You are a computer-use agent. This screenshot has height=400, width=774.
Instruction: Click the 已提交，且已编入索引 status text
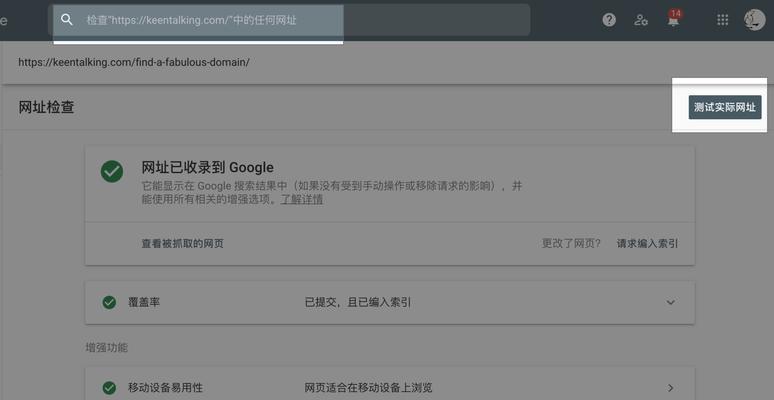pyautogui.click(x=358, y=303)
